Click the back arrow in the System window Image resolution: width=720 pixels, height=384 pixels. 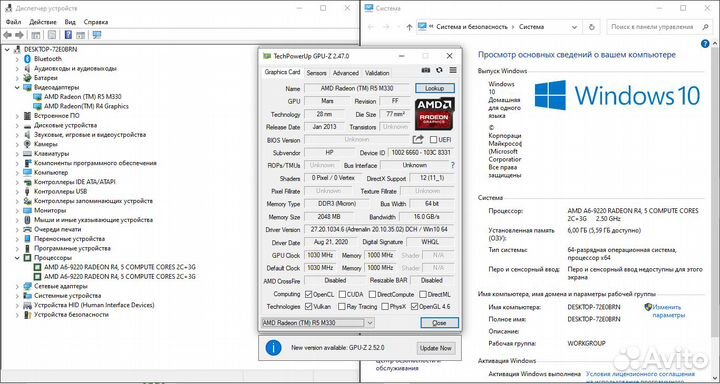click(371, 27)
